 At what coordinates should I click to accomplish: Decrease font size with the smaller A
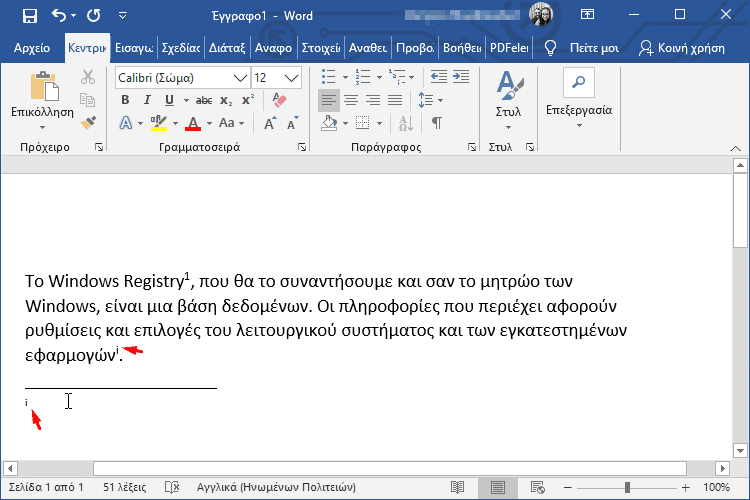(293, 123)
